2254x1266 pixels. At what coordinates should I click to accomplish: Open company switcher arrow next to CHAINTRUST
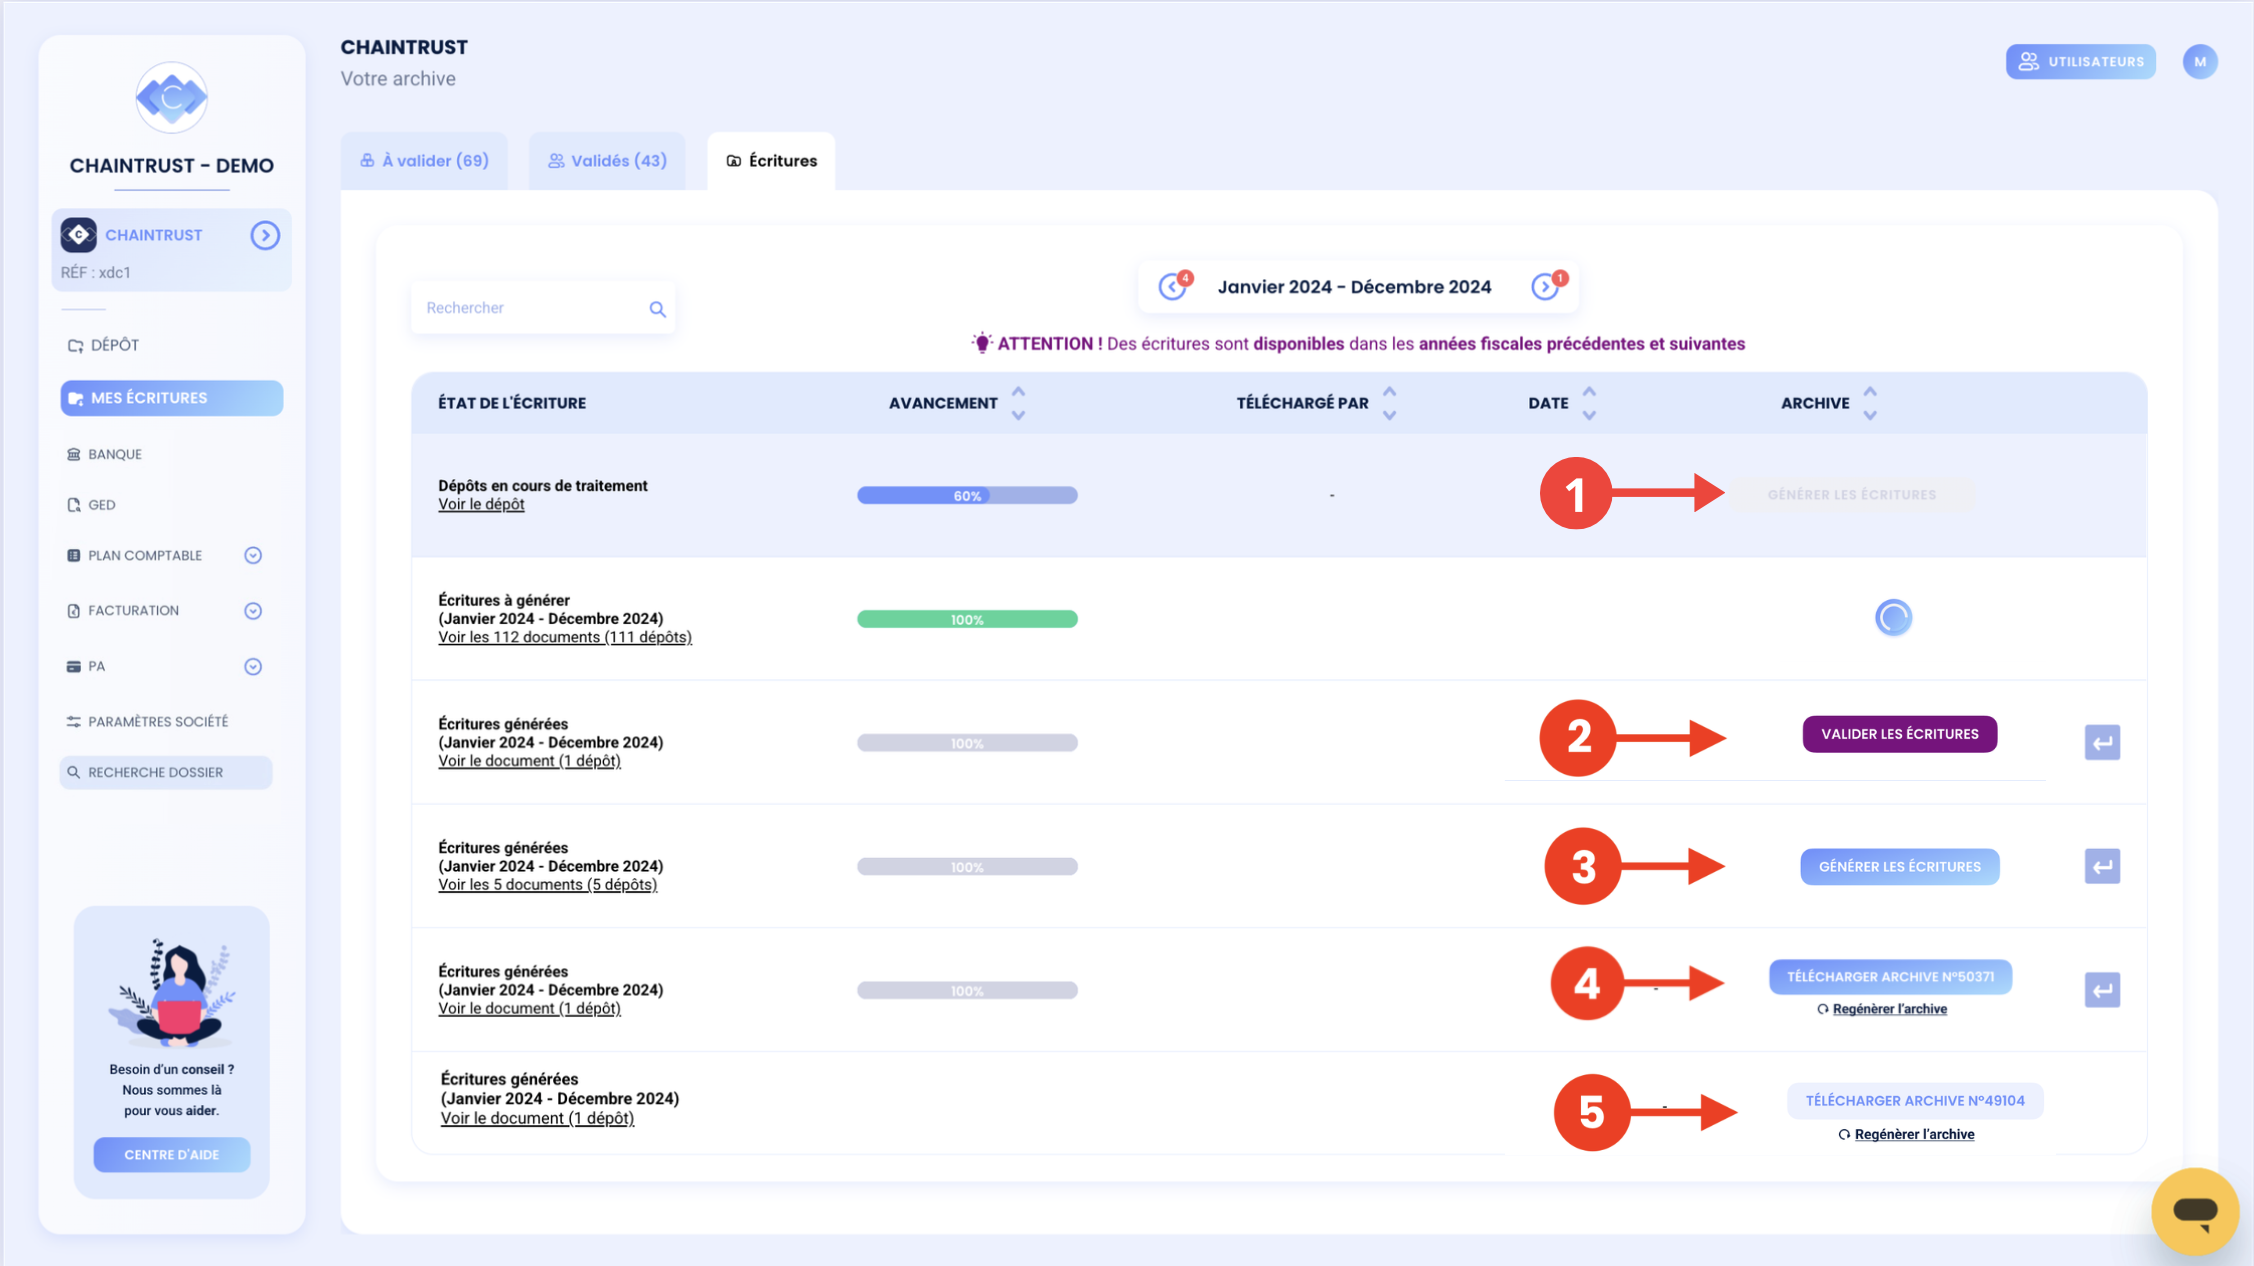265,235
